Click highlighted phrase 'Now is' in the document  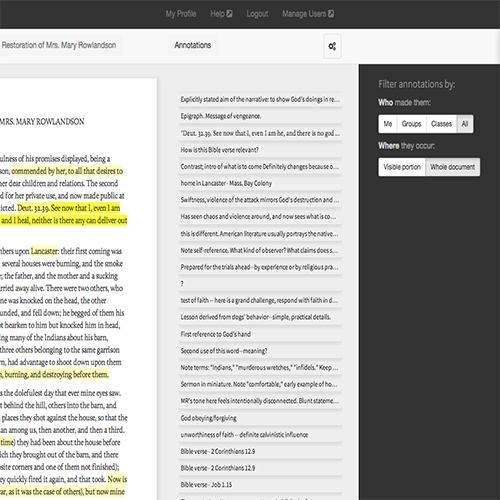117,479
